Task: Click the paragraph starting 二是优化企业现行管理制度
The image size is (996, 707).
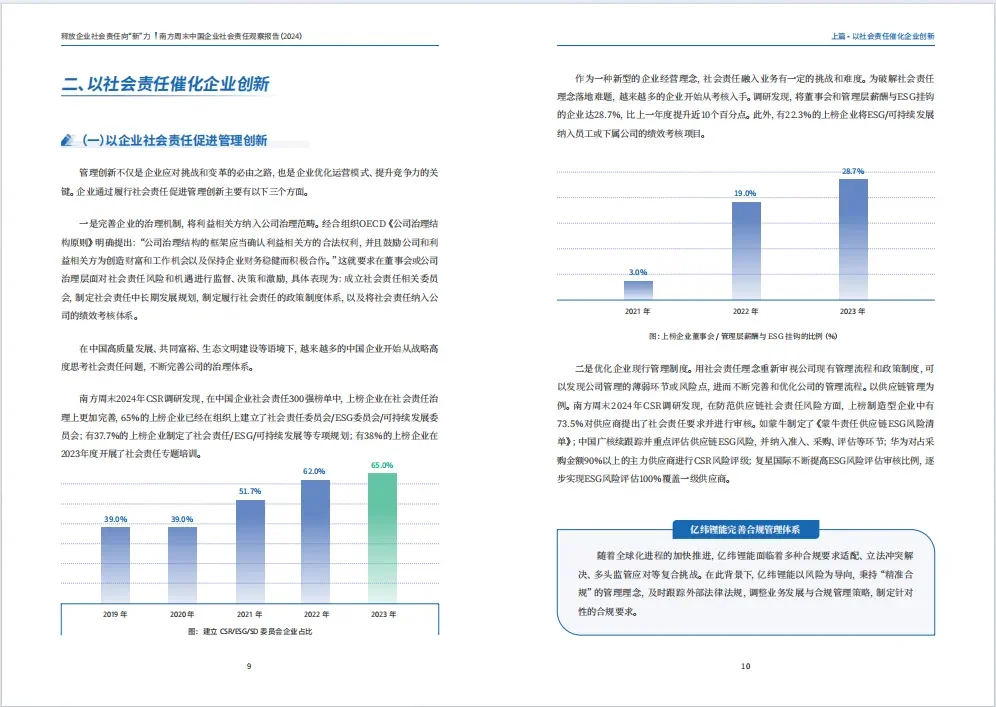Action: pyautogui.click(x=746, y=424)
